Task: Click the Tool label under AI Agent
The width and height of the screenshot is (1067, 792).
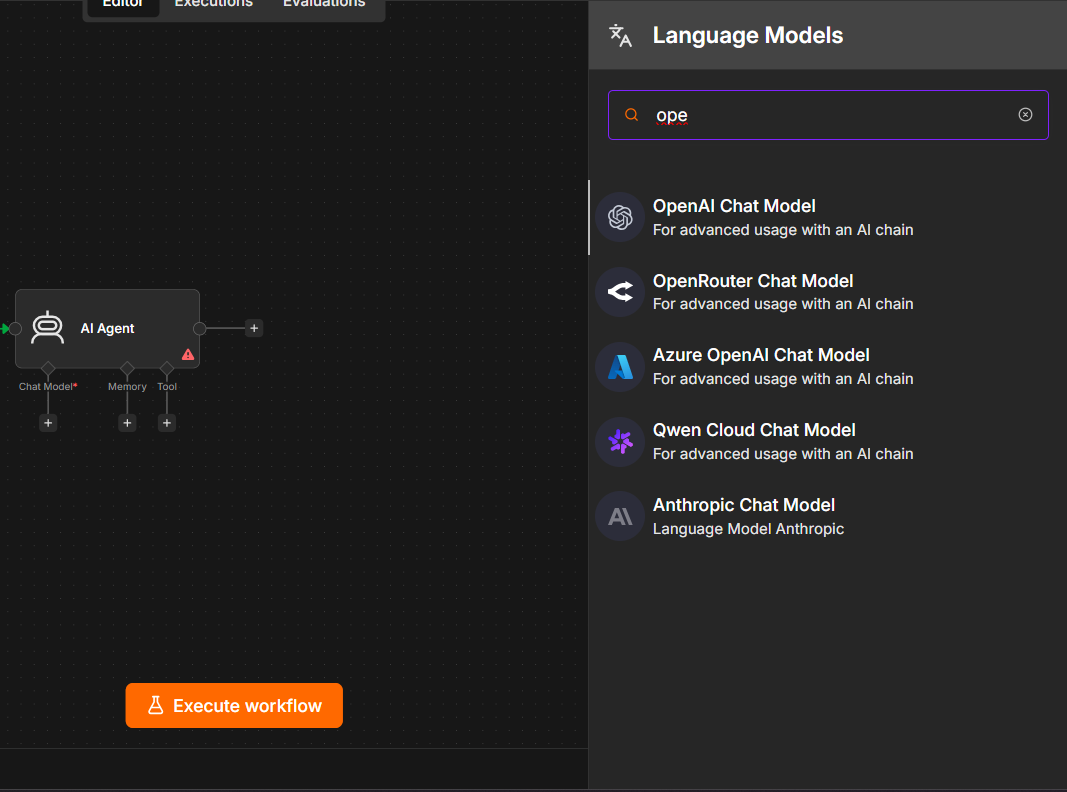Action: (x=167, y=386)
